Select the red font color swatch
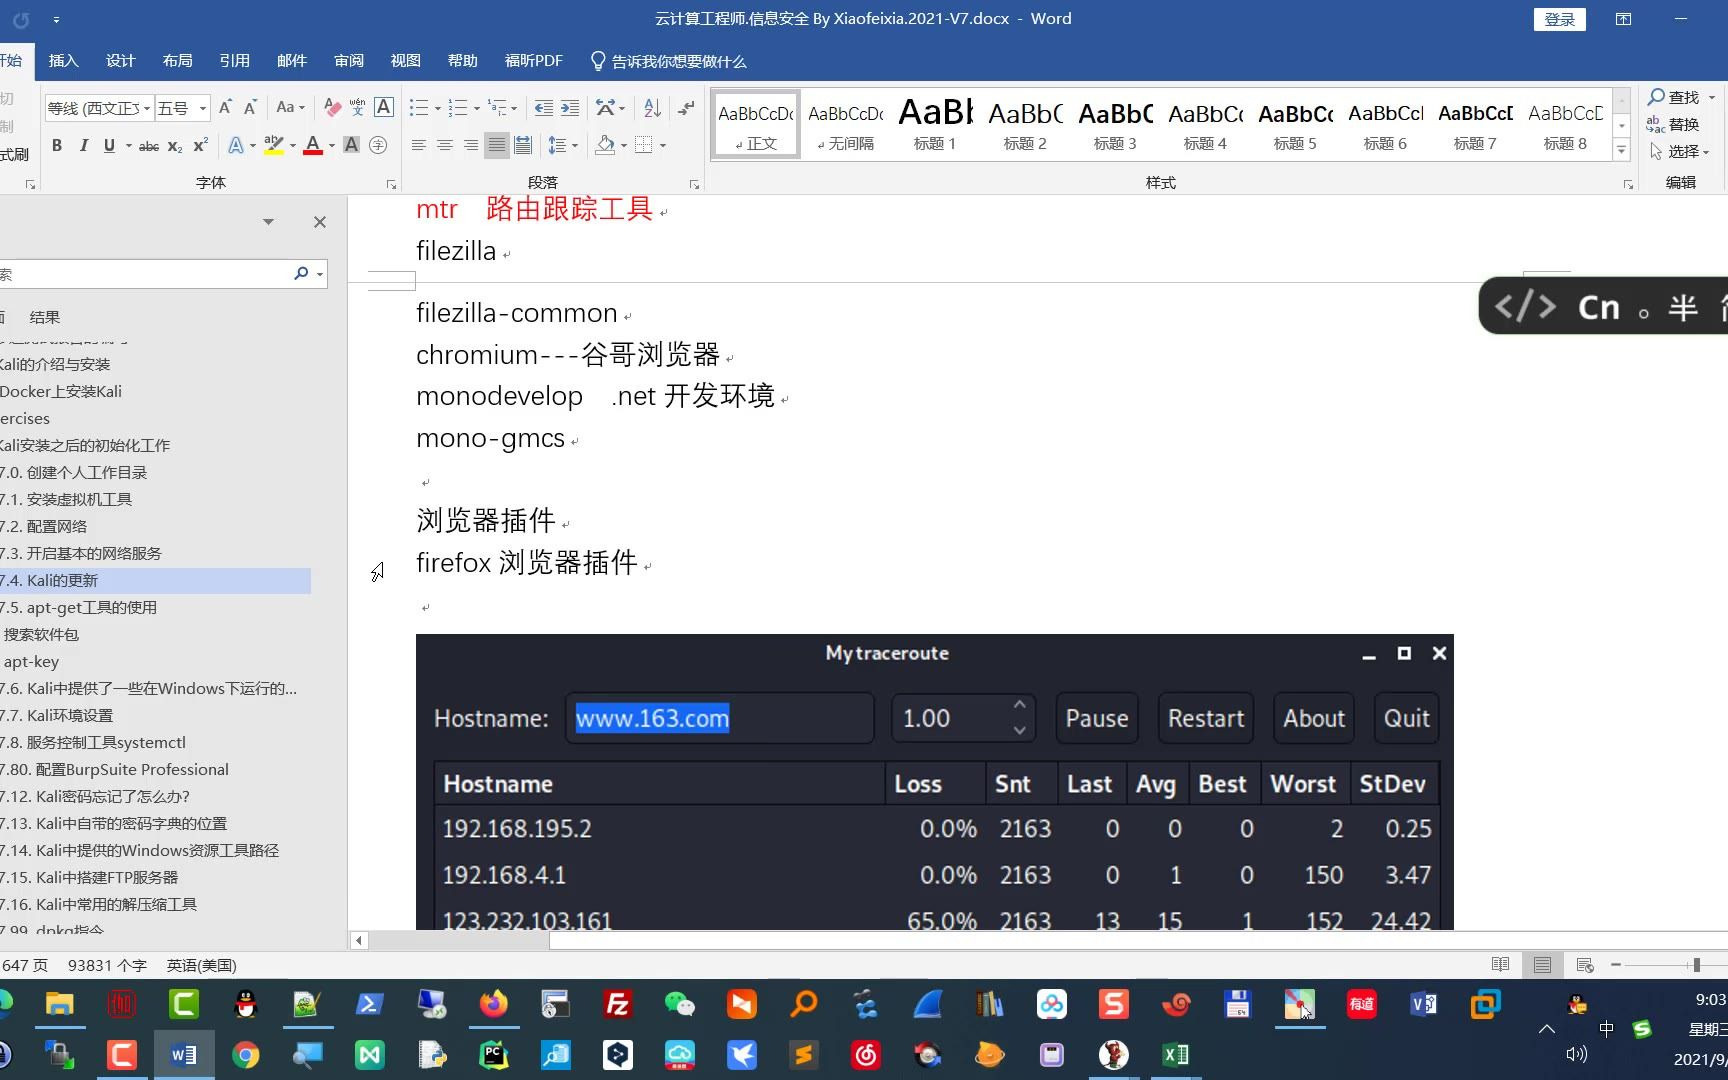This screenshot has height=1080, width=1728. [311, 145]
